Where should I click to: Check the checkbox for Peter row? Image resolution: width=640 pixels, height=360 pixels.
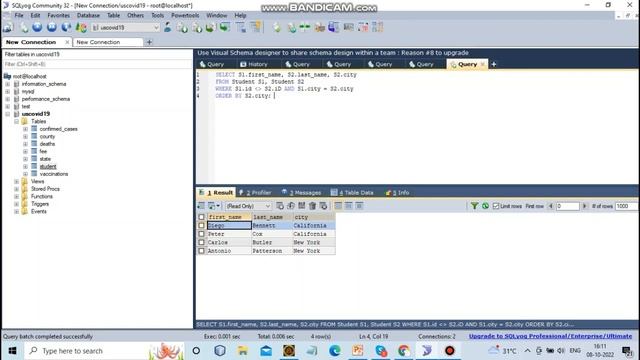201,234
